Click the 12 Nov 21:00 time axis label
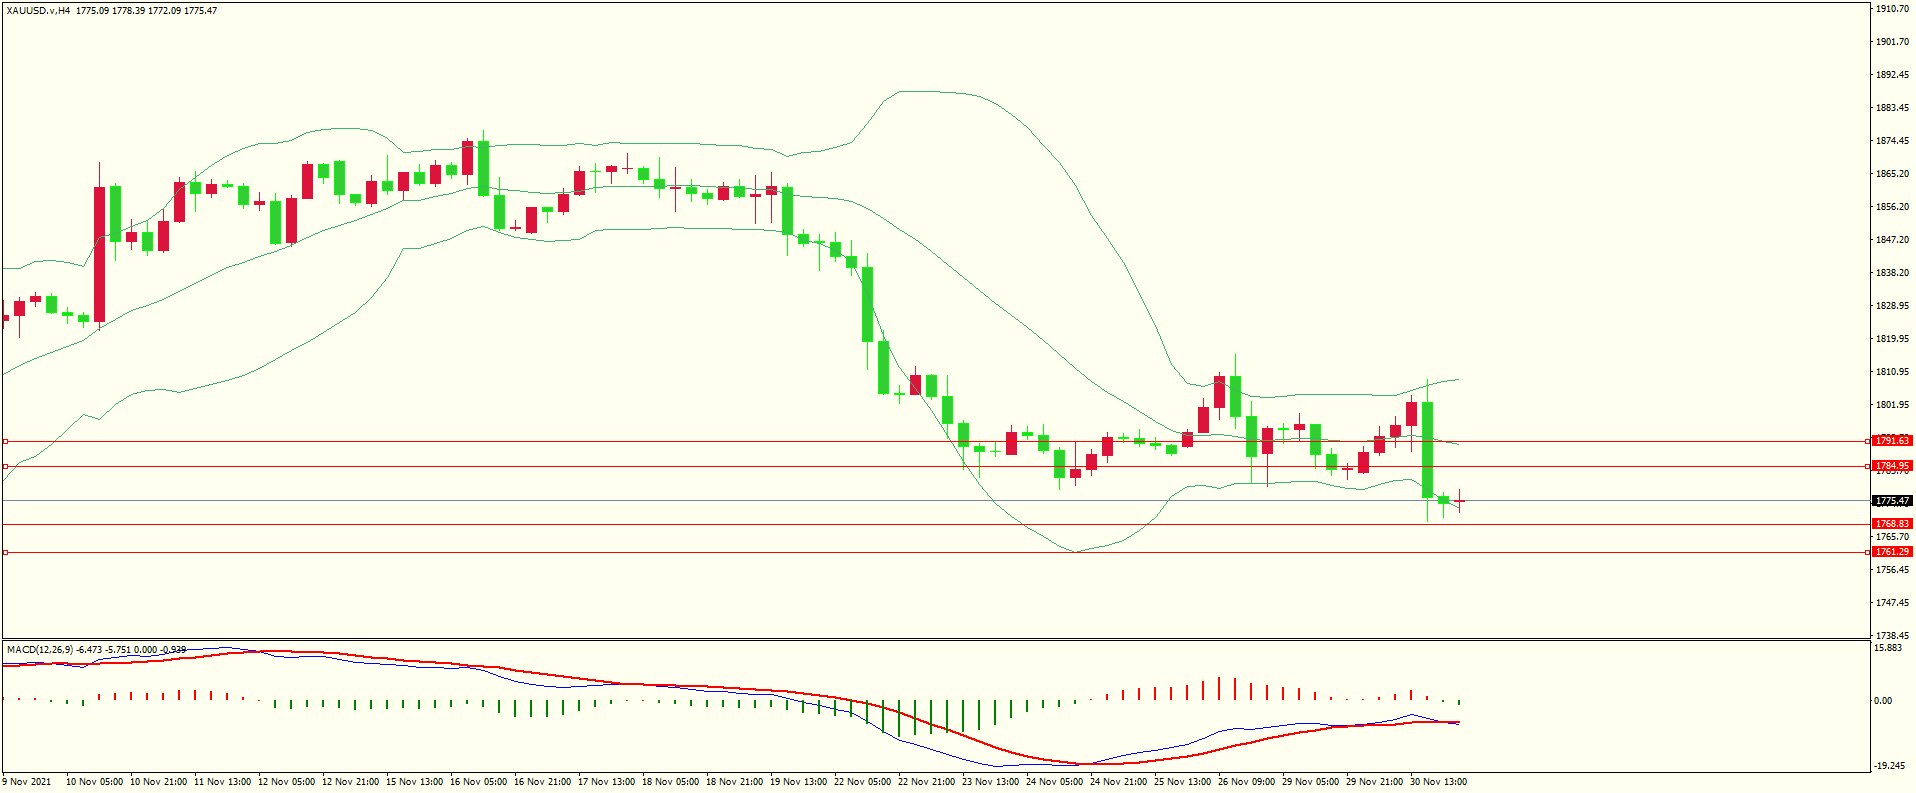 [x=350, y=782]
